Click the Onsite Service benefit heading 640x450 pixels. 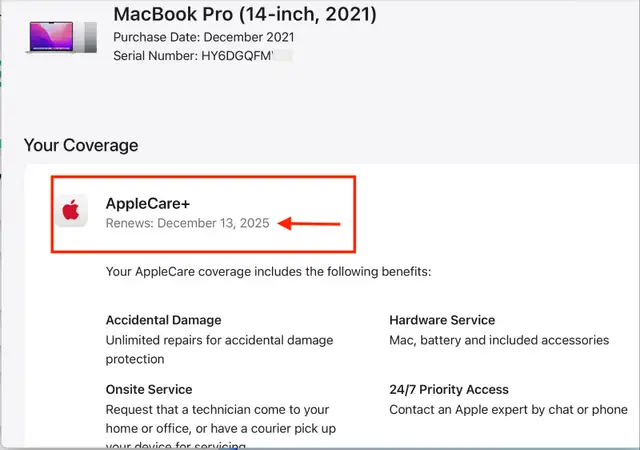[x=149, y=390]
